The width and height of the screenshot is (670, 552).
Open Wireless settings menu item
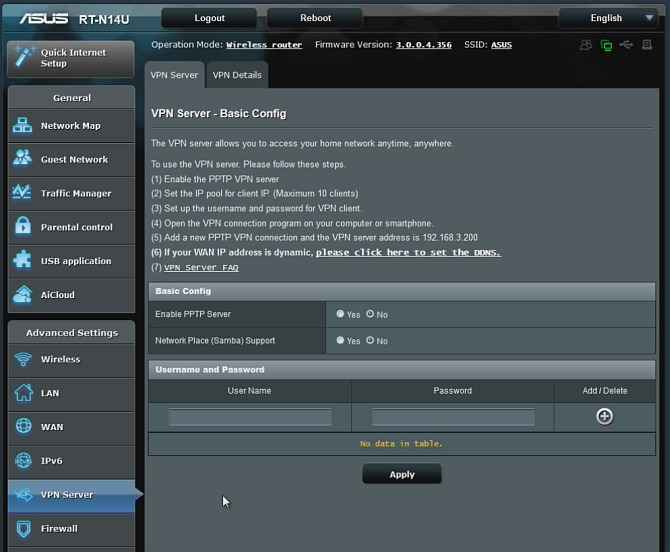71,359
